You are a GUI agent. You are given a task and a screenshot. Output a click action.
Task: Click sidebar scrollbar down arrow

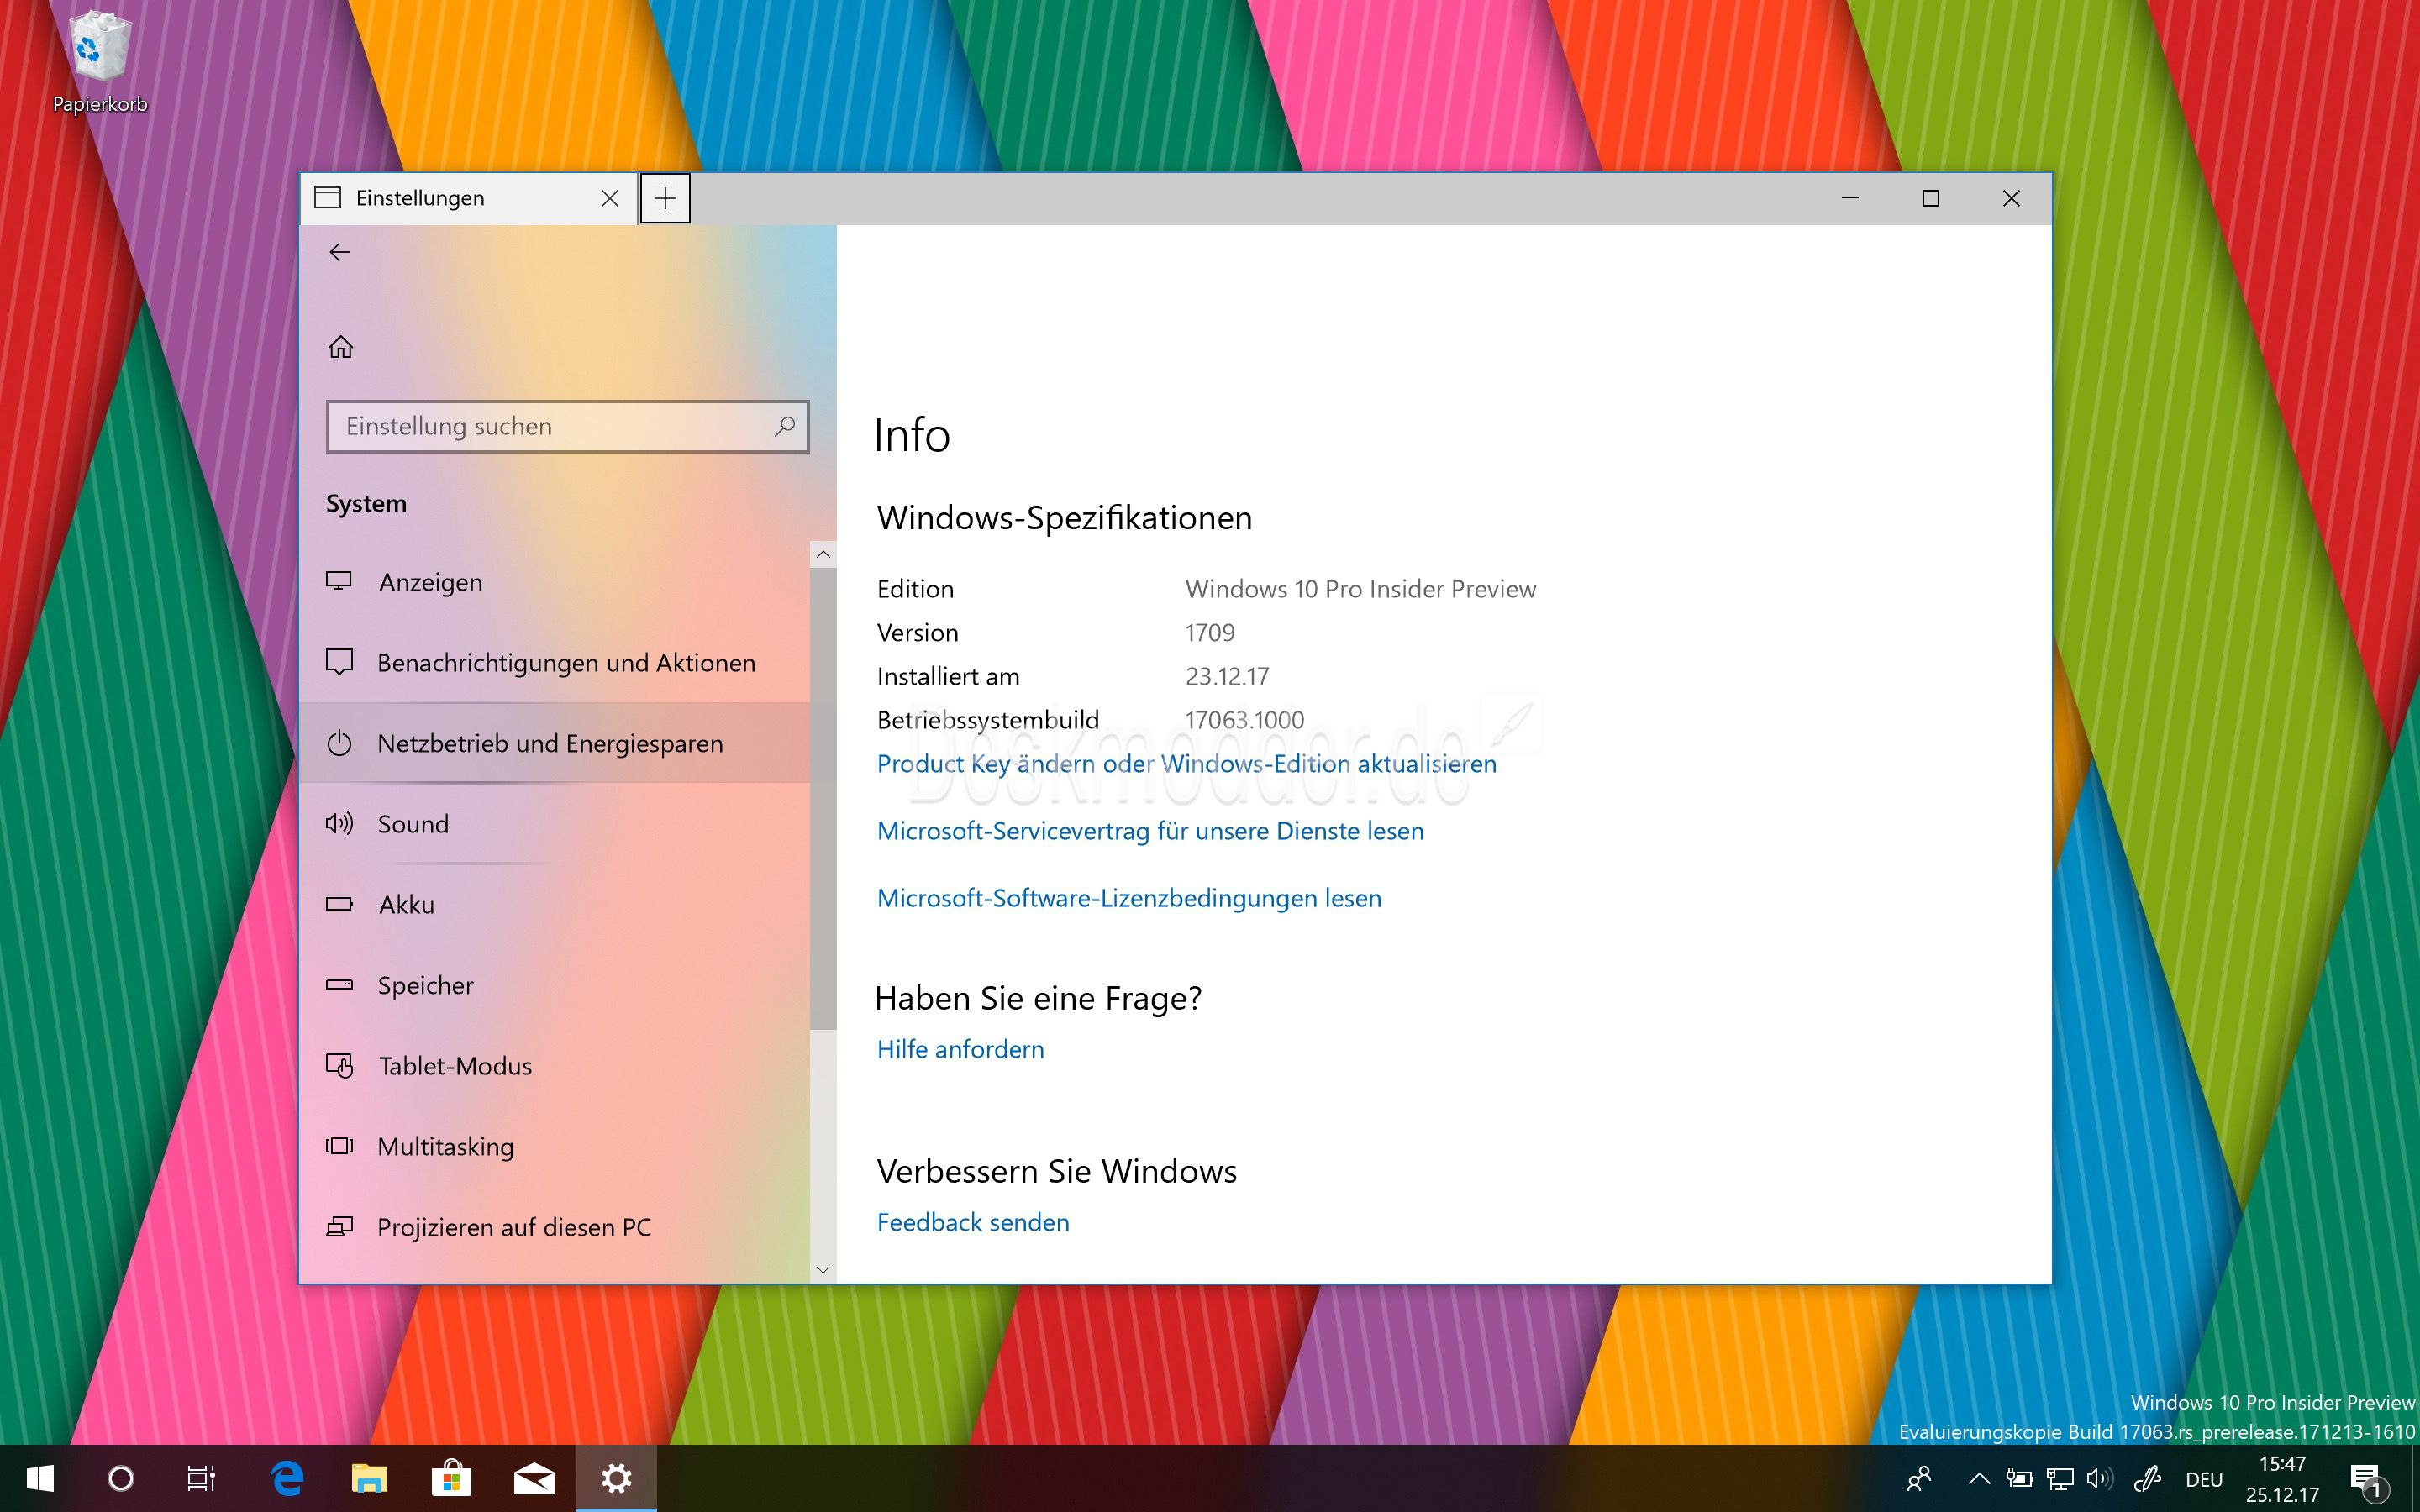coord(823,1270)
